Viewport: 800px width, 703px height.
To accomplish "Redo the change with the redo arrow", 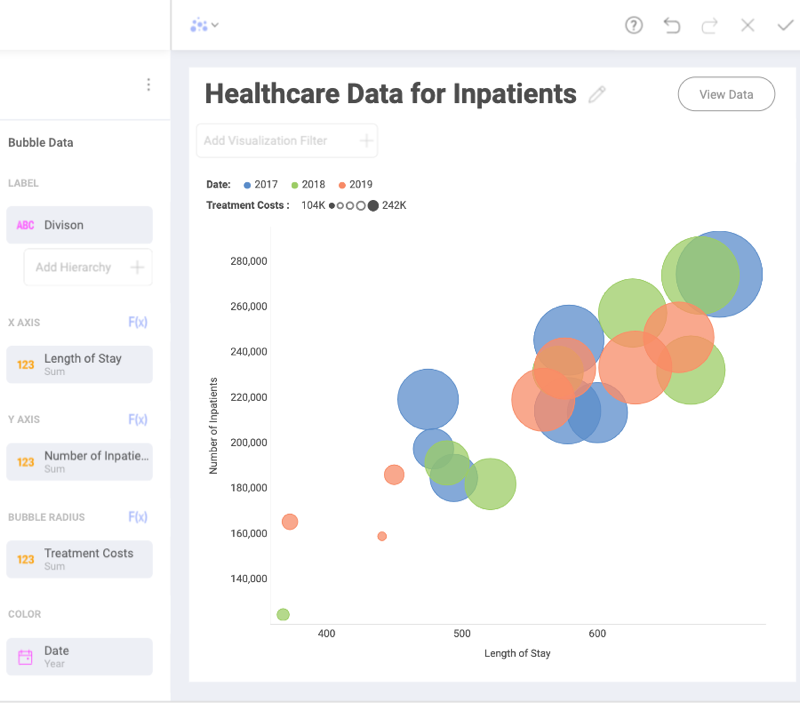I will click(710, 25).
